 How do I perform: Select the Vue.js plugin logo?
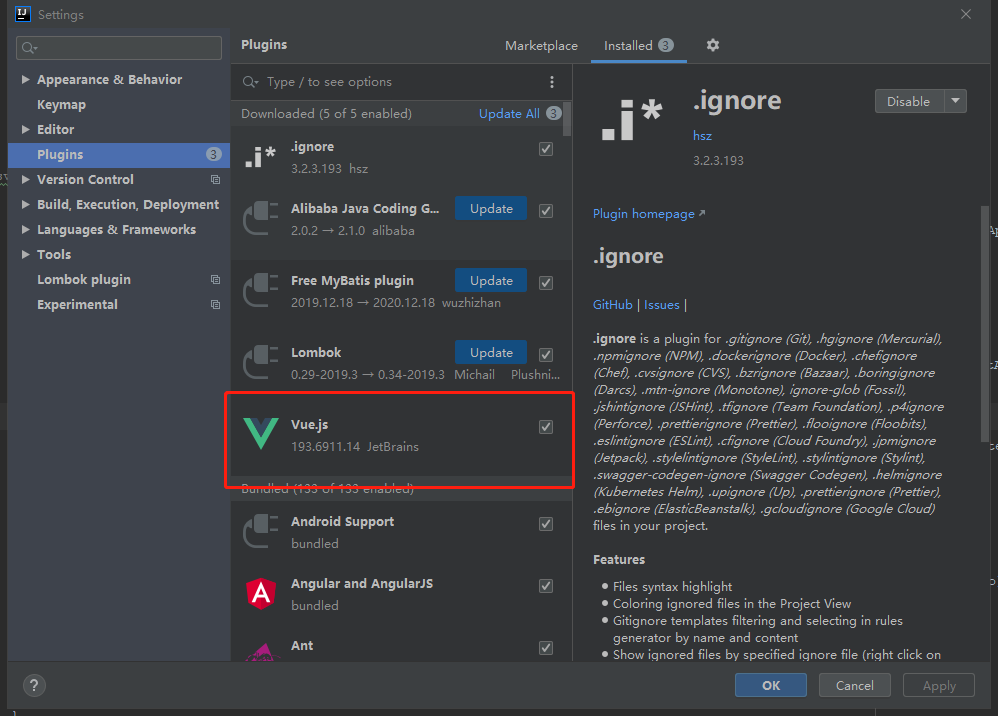click(260, 433)
